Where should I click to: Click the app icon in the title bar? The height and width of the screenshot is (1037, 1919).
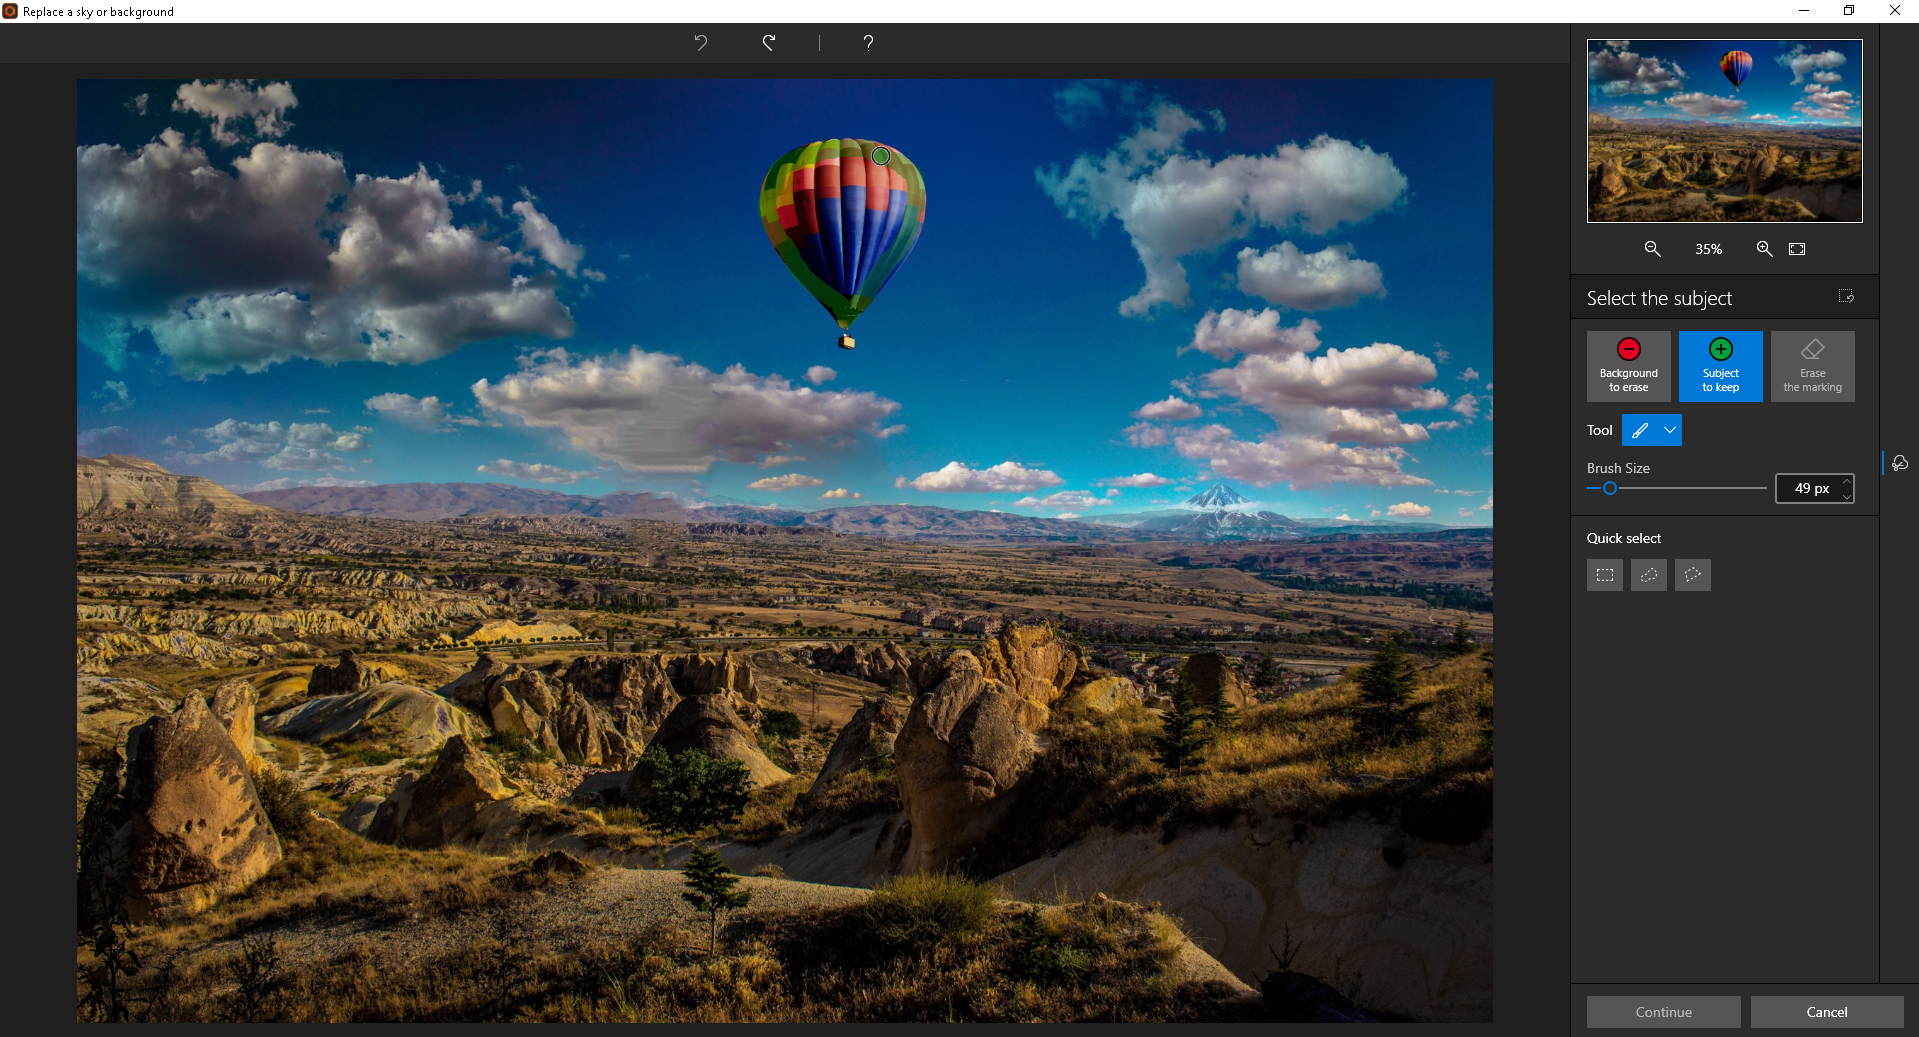click(10, 11)
